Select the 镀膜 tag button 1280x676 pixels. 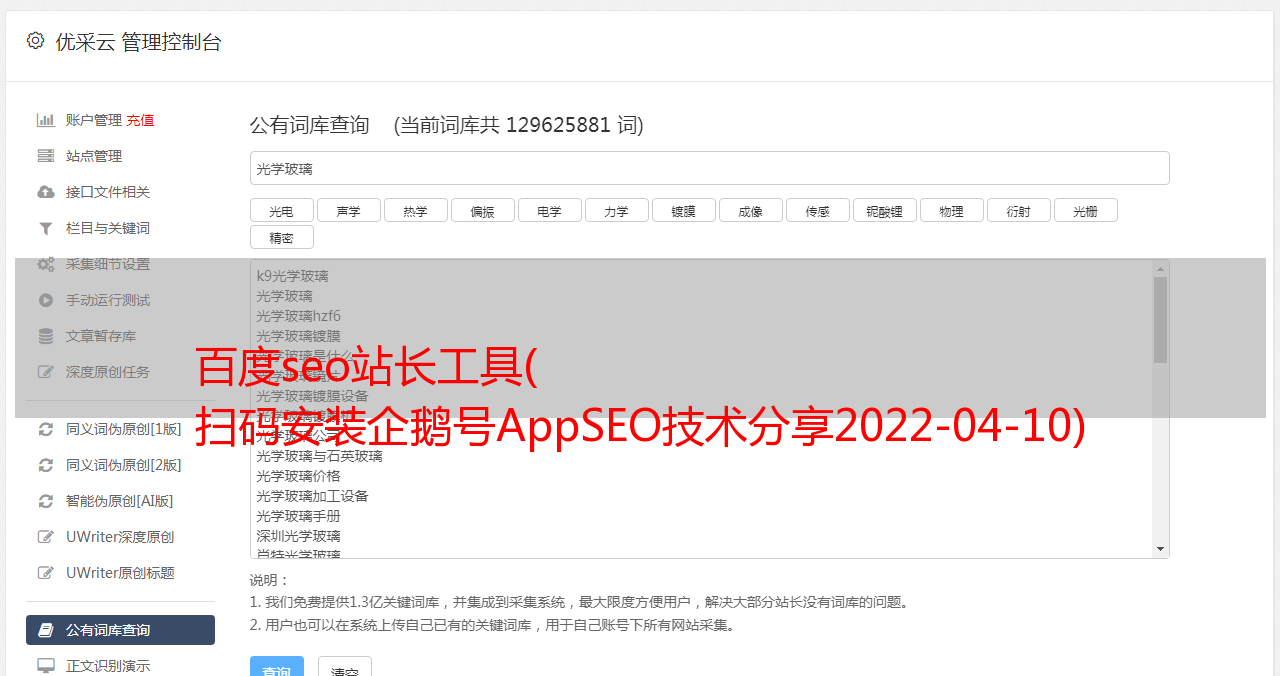pyautogui.click(x=683, y=210)
